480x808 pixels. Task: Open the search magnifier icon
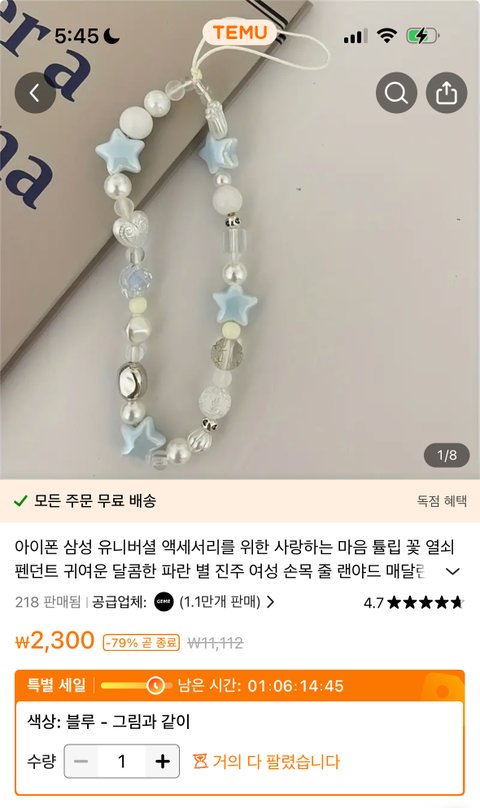pyautogui.click(x=396, y=93)
